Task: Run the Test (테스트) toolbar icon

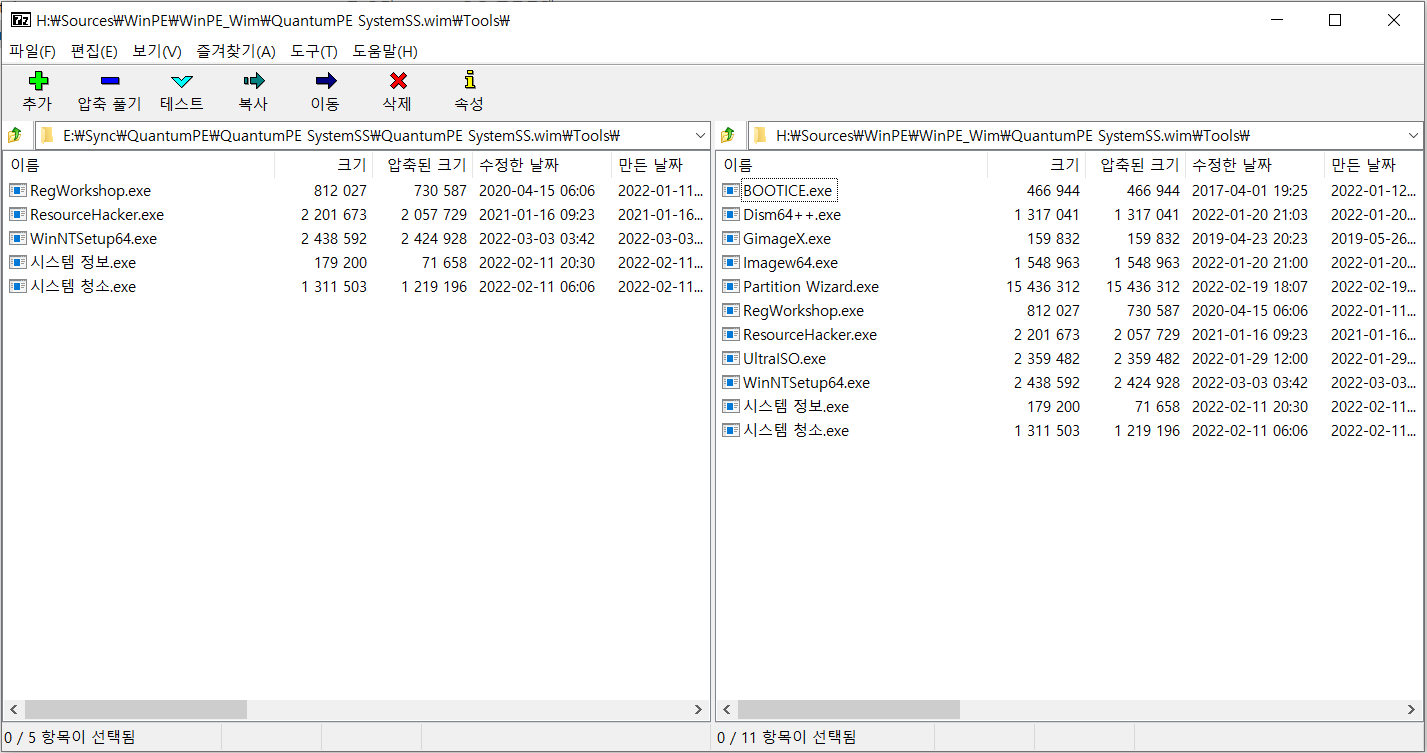Action: pos(181,81)
